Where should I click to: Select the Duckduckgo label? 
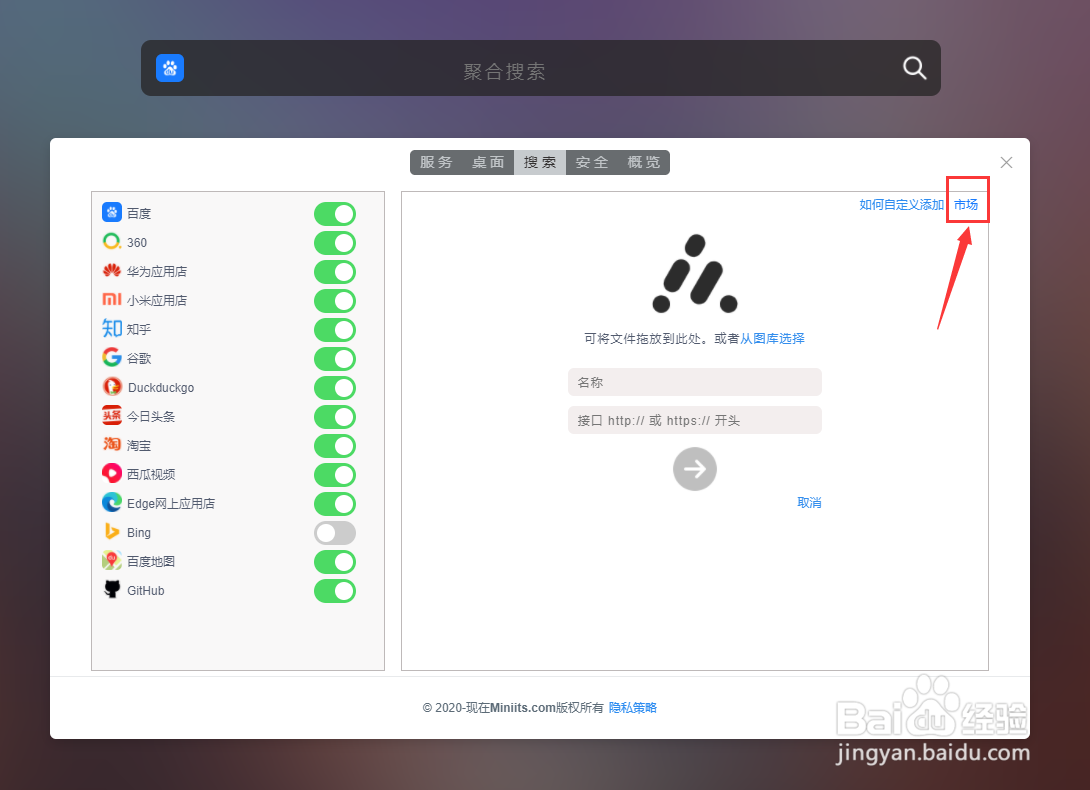point(161,387)
